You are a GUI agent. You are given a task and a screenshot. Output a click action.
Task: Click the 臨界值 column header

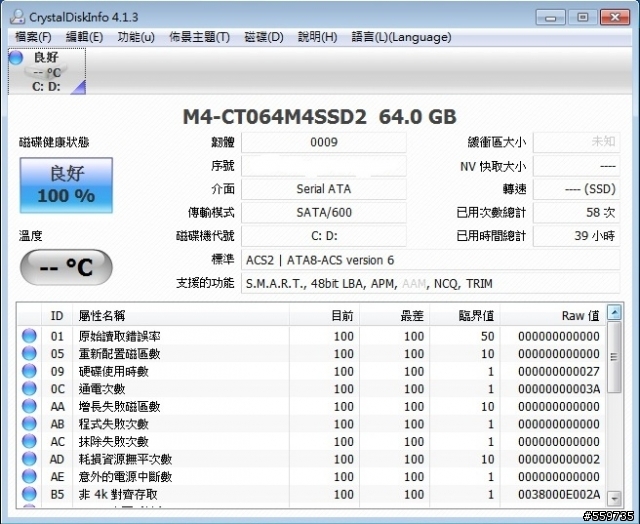(465, 315)
